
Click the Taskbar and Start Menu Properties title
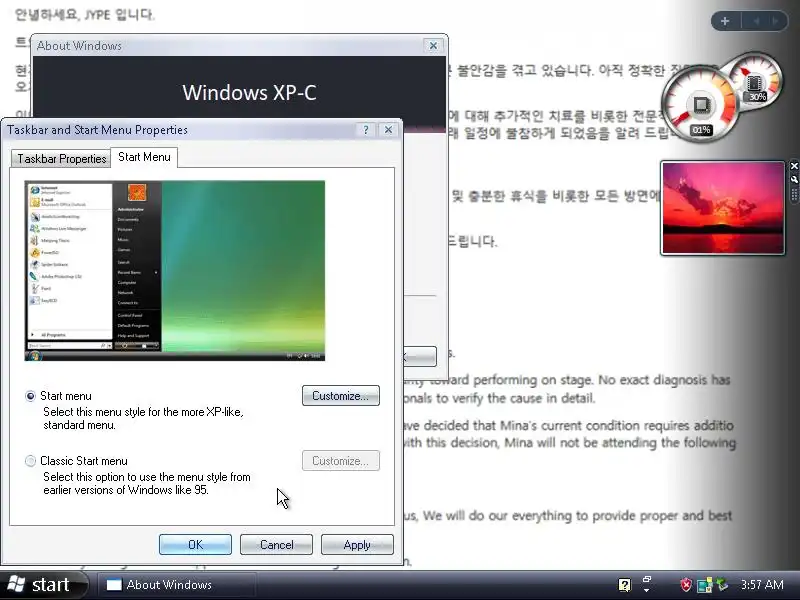[x=97, y=130]
